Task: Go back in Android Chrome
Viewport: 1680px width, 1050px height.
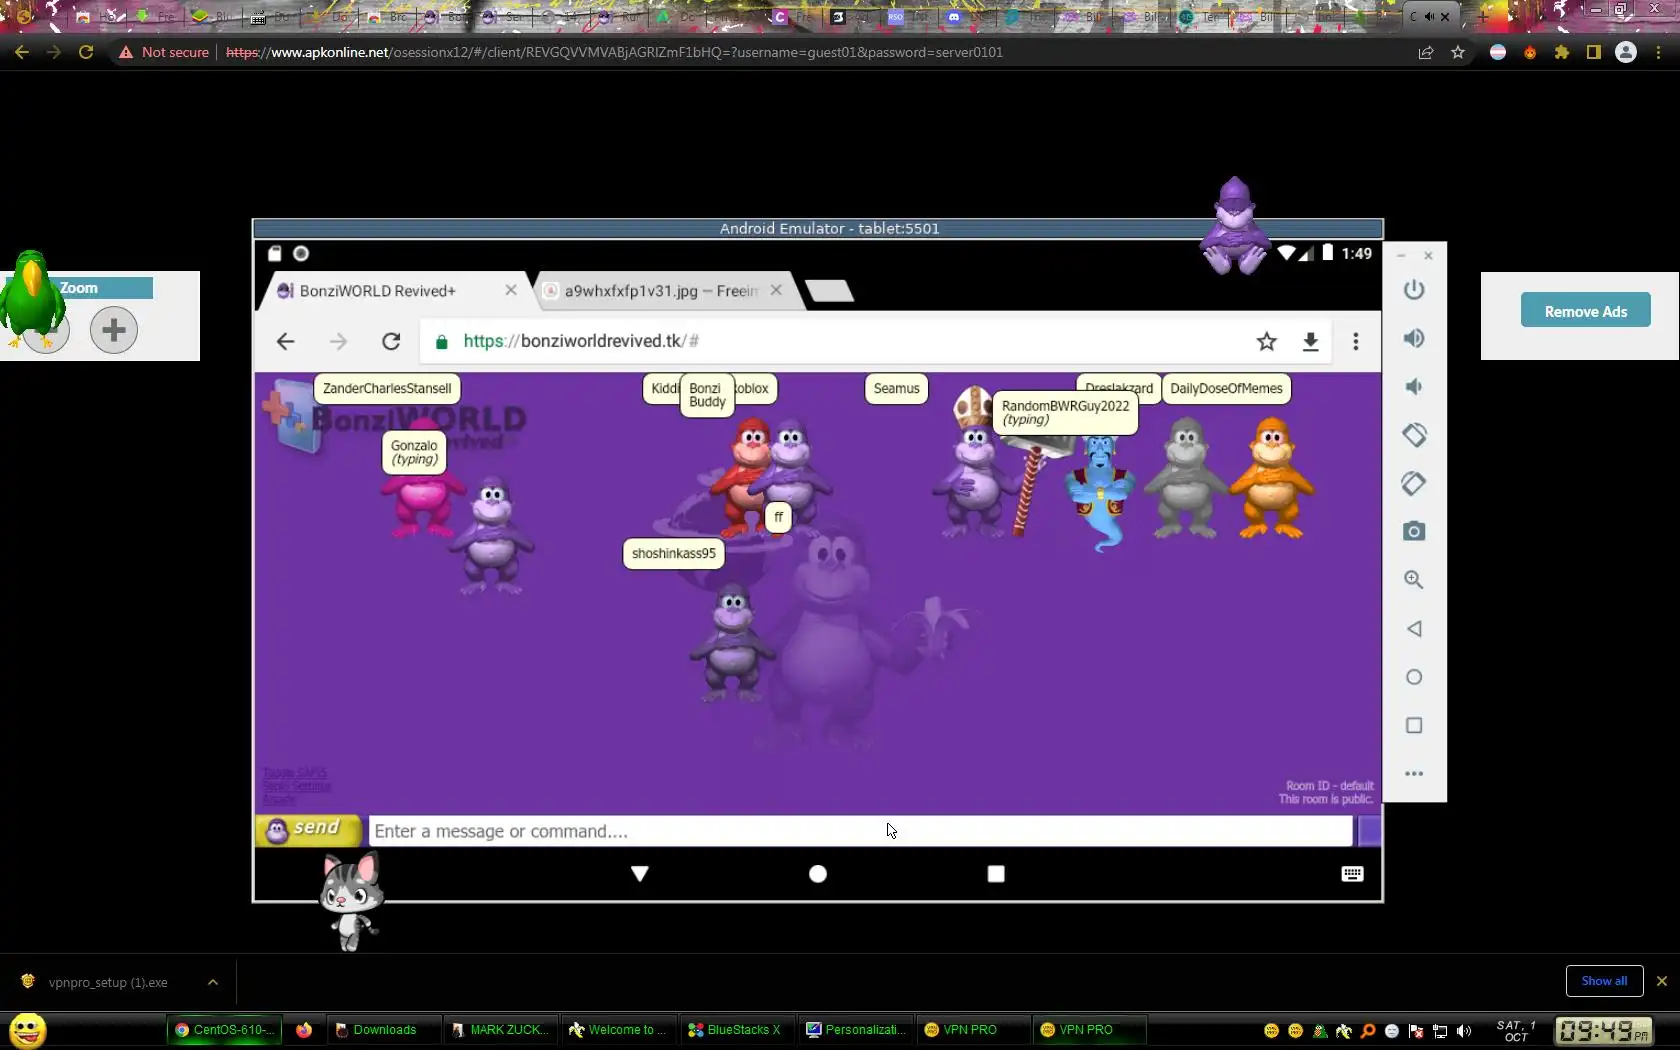Action: [x=285, y=342]
